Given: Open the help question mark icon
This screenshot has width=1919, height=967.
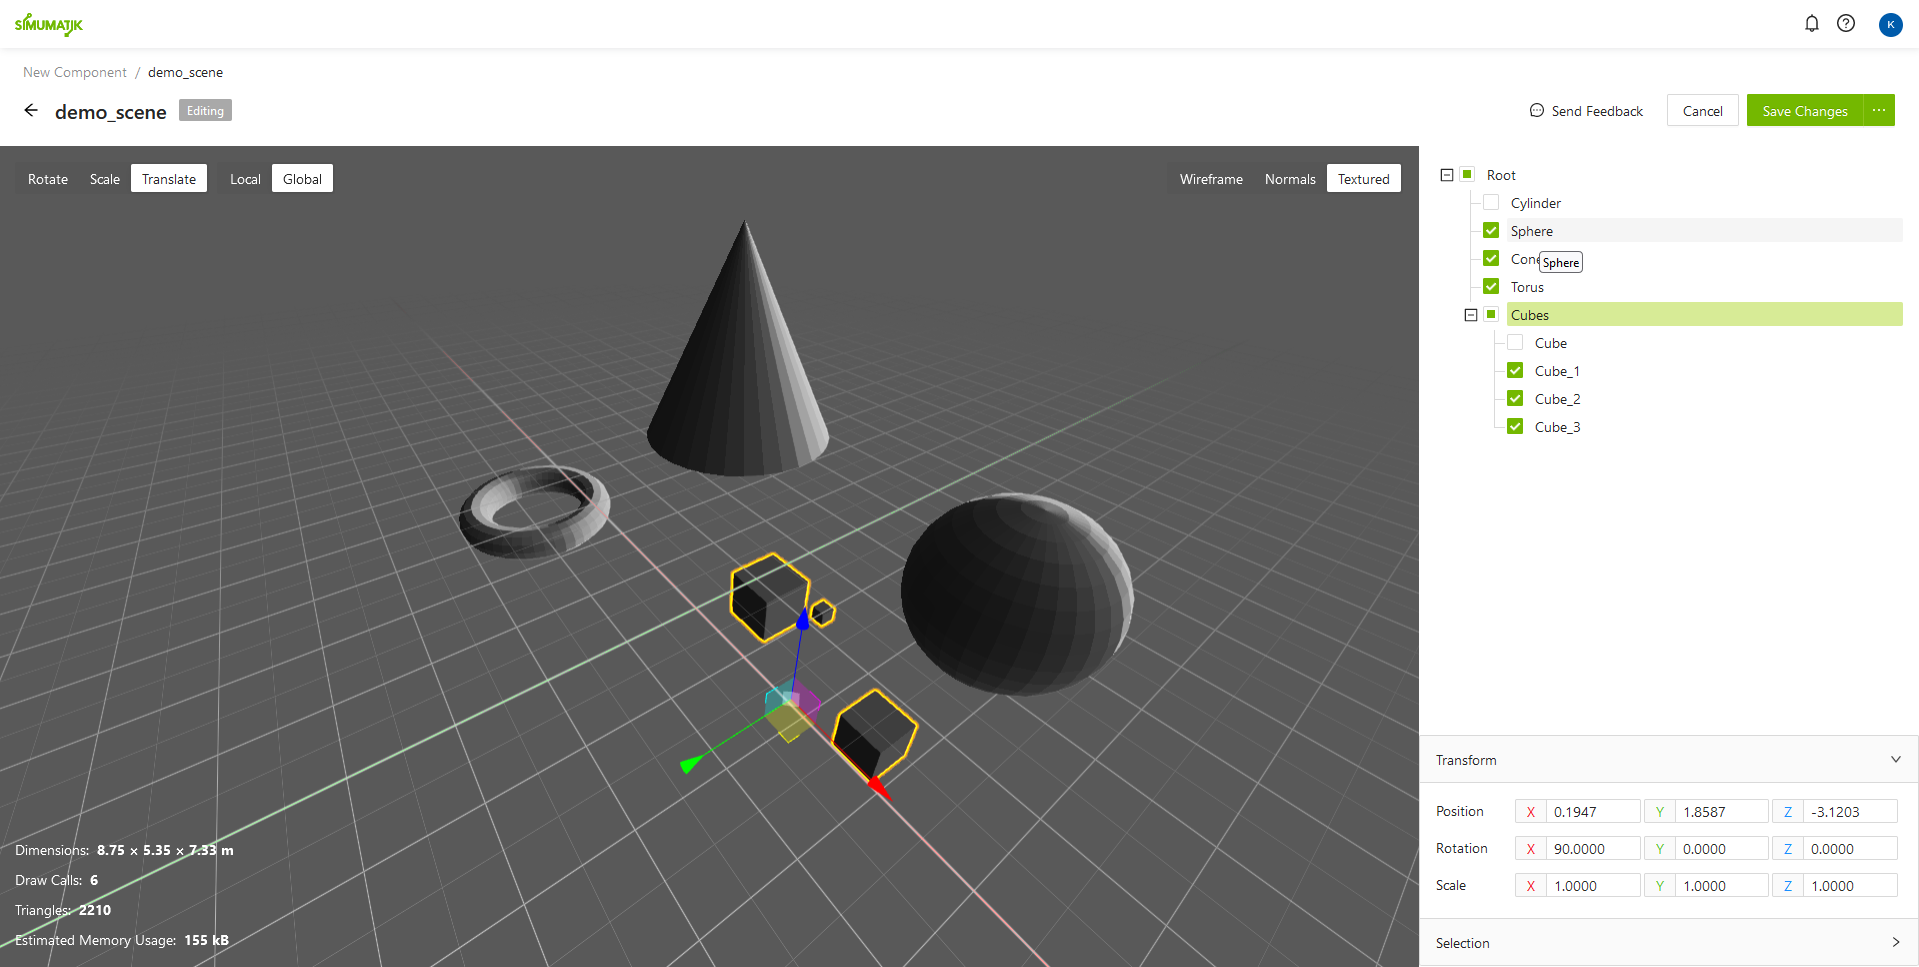Looking at the screenshot, I should pyautogui.click(x=1846, y=23).
